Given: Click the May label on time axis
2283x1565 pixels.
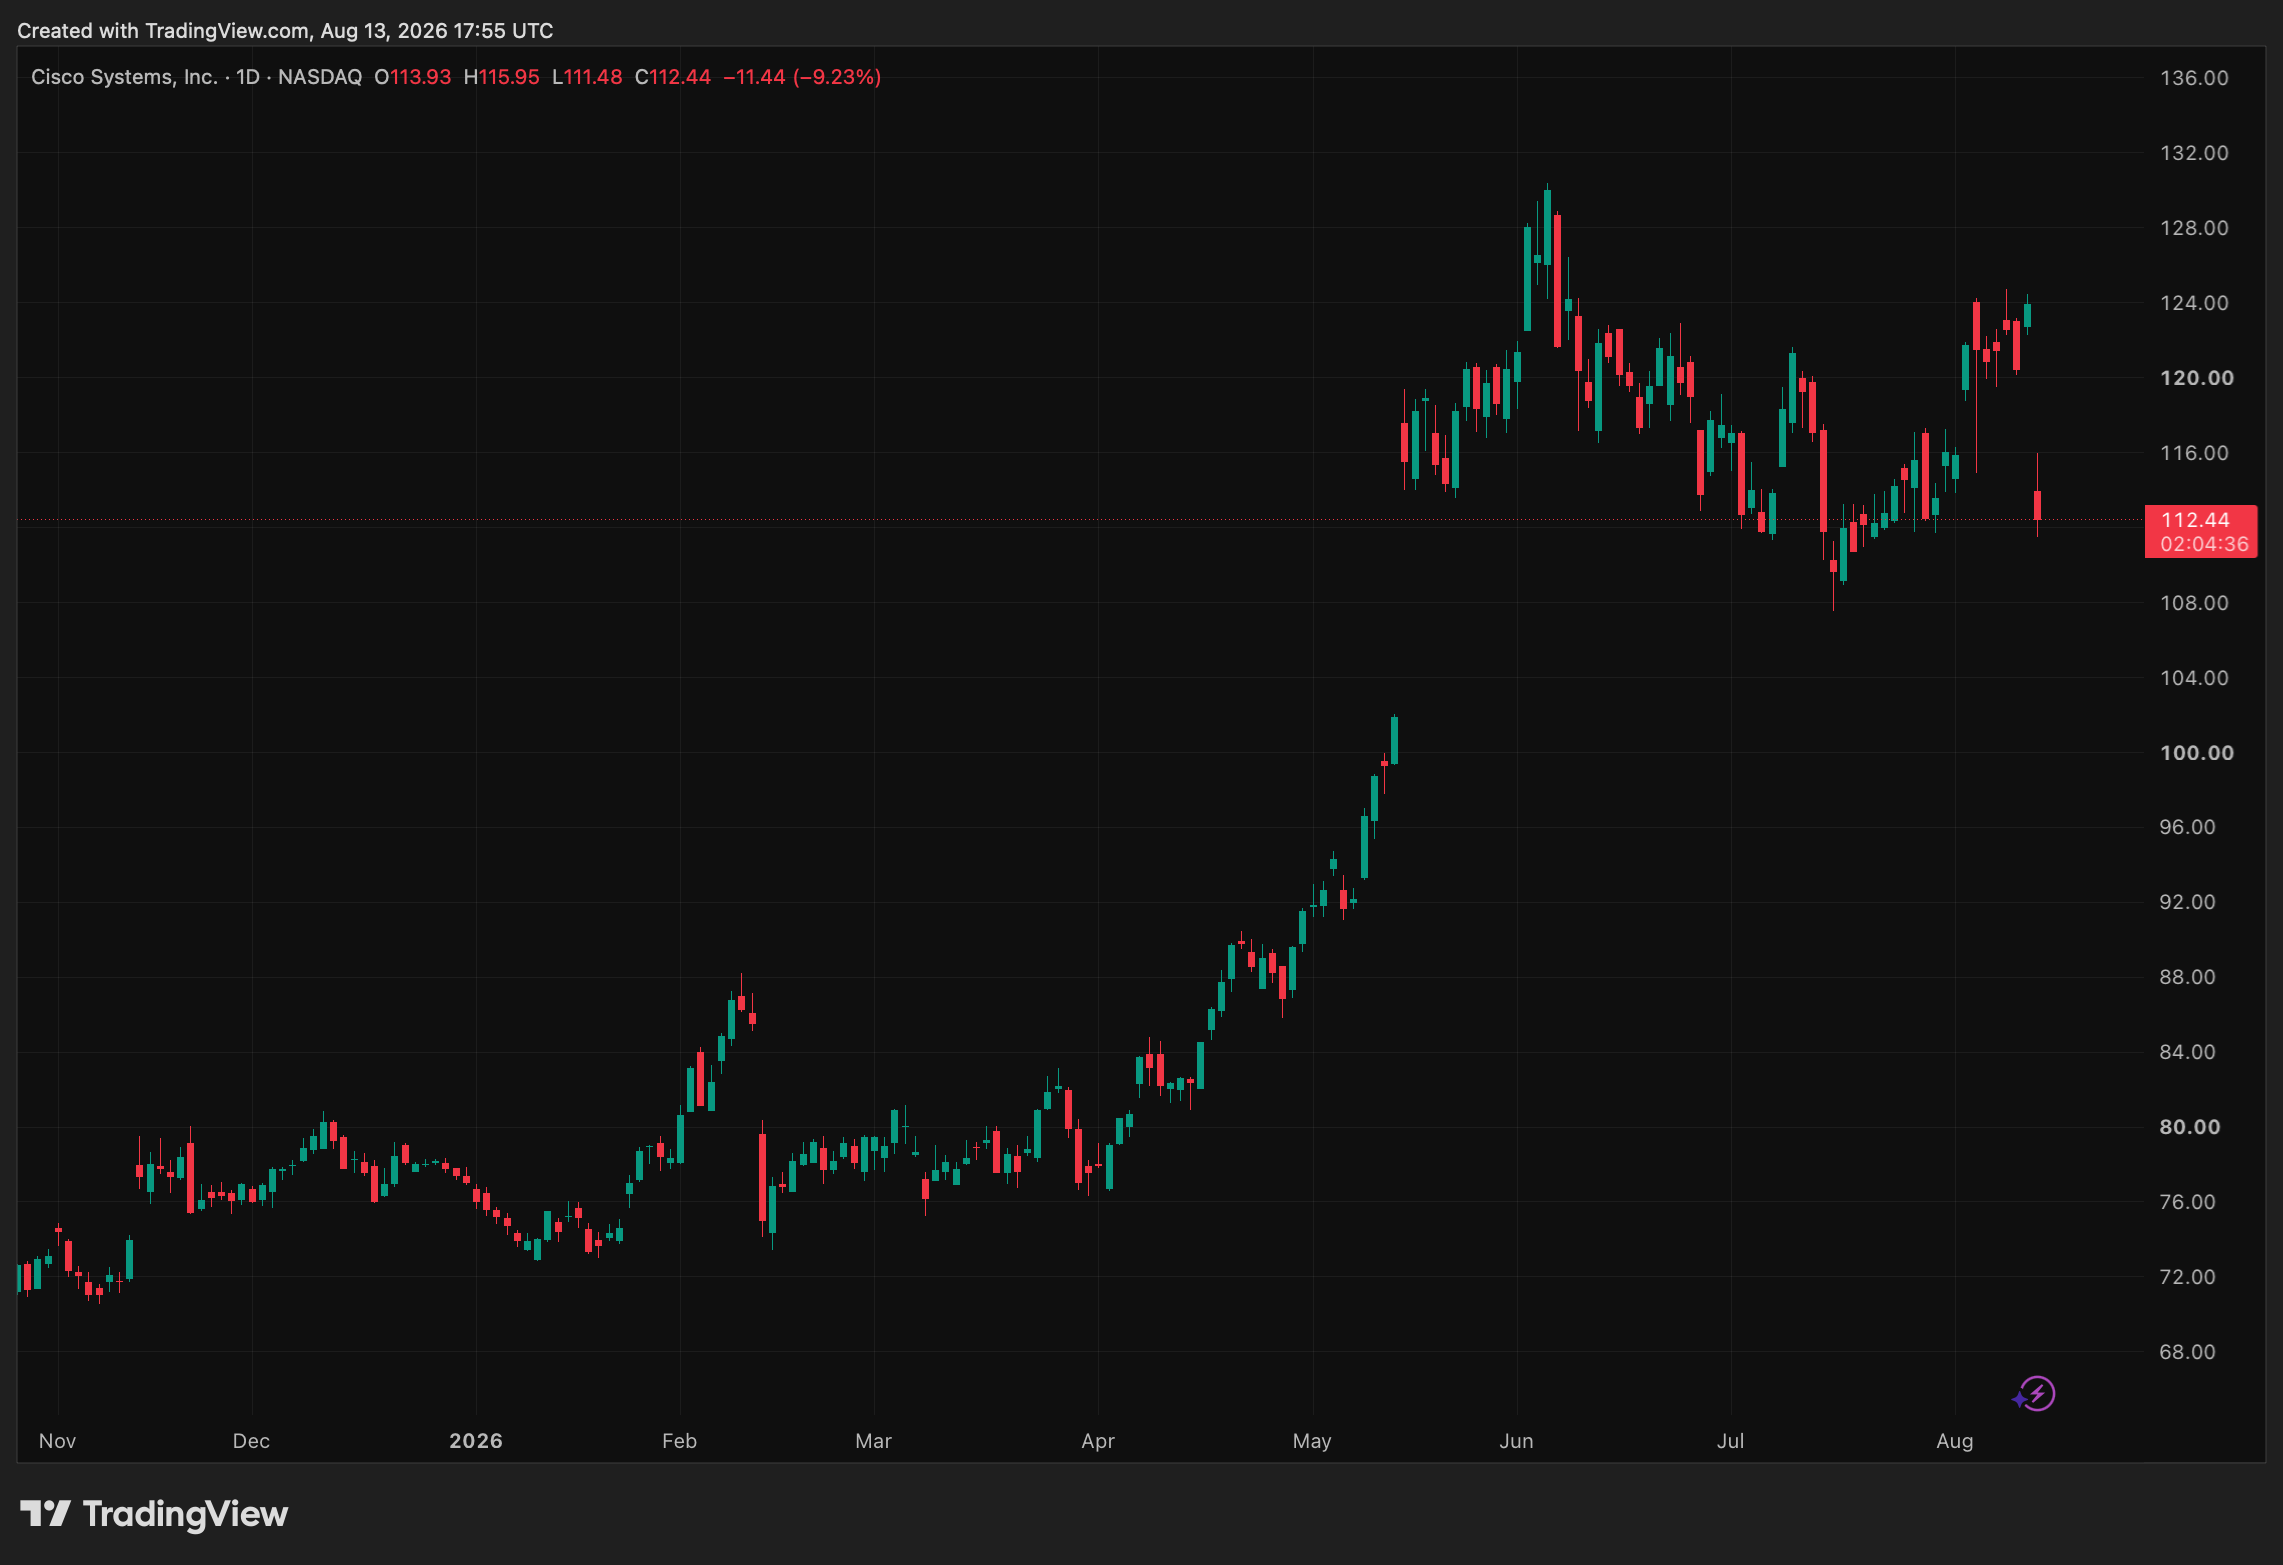Looking at the screenshot, I should [x=1312, y=1441].
